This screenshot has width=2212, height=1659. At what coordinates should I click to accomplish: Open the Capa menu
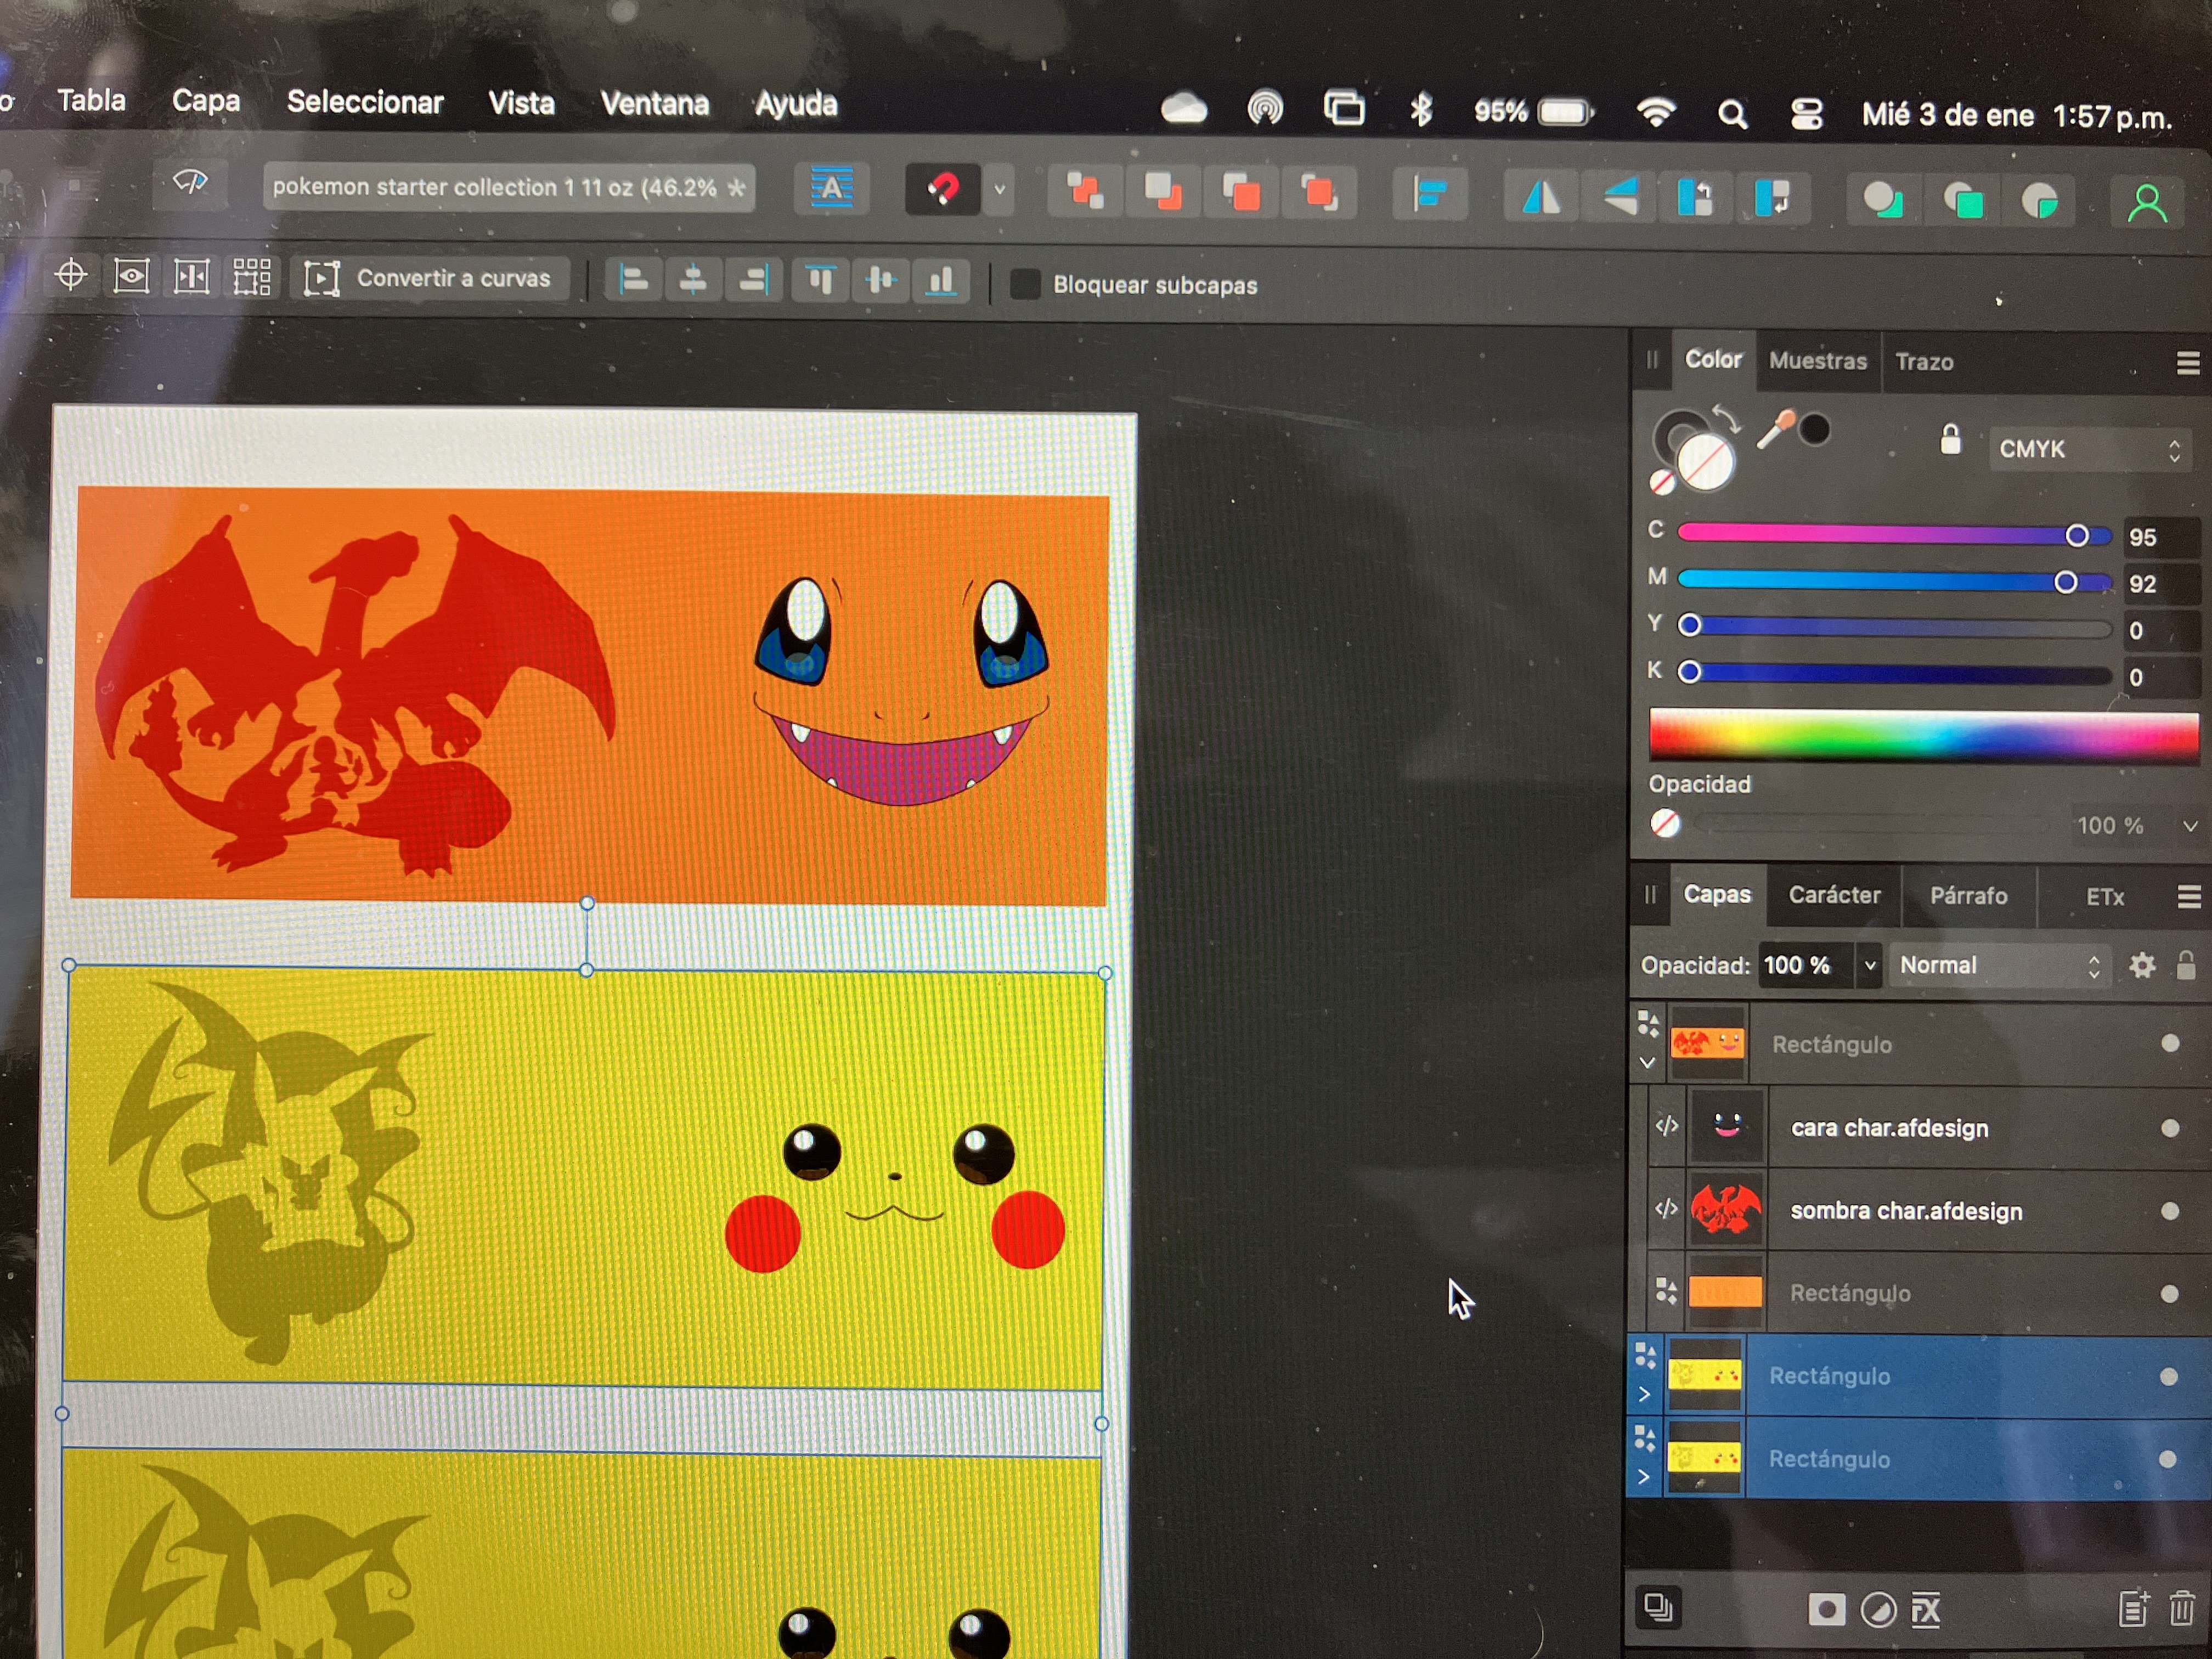(206, 101)
